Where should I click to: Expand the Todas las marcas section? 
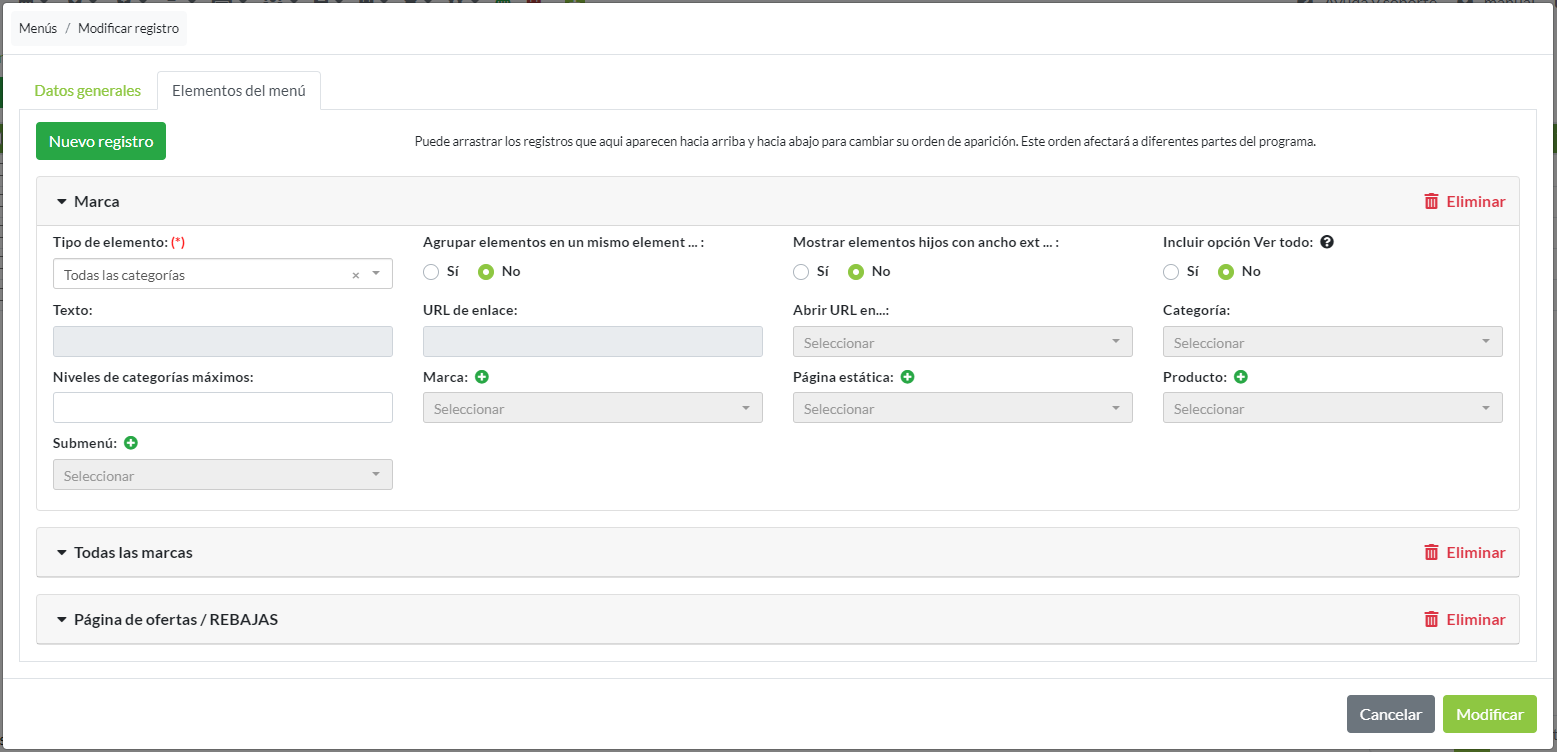click(133, 552)
